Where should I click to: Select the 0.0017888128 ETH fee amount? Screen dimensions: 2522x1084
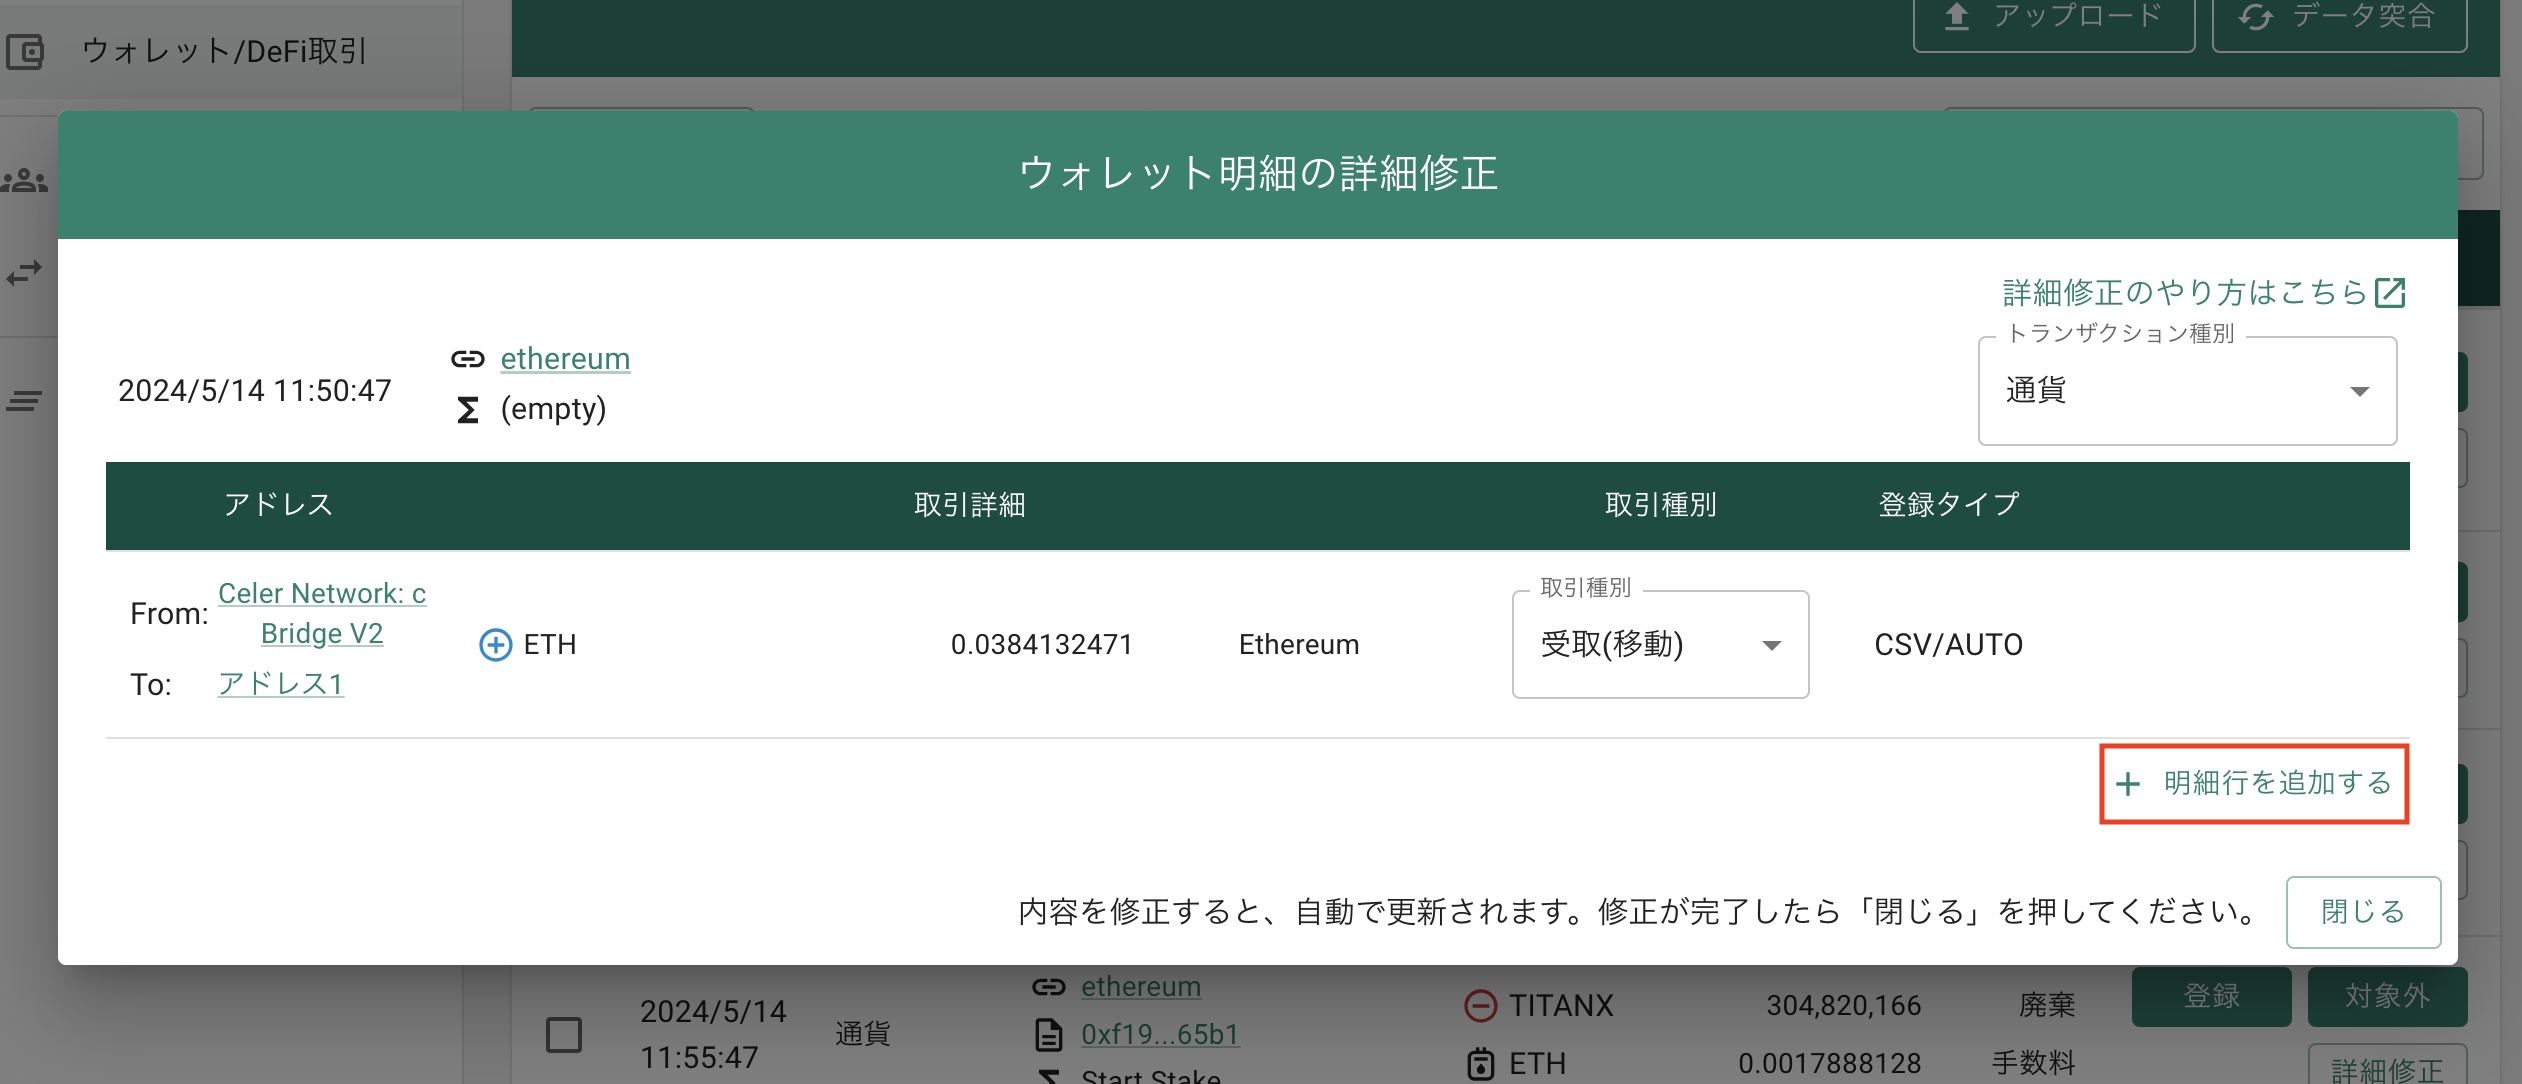(1829, 1063)
